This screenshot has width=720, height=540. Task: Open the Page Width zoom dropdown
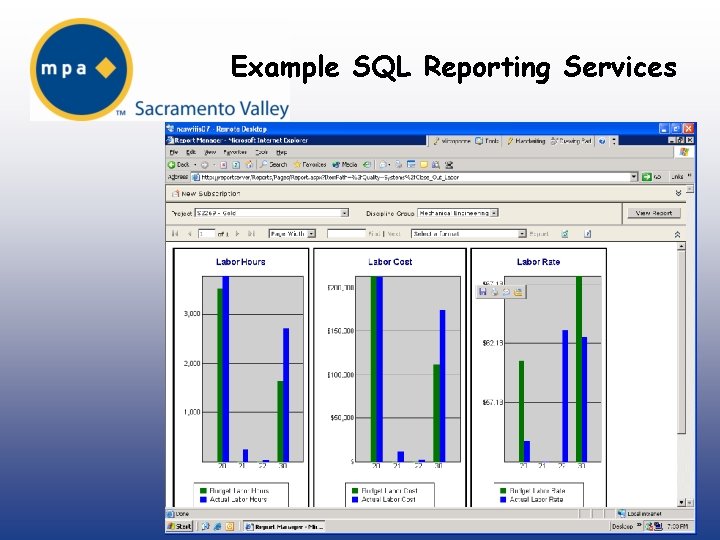292,234
